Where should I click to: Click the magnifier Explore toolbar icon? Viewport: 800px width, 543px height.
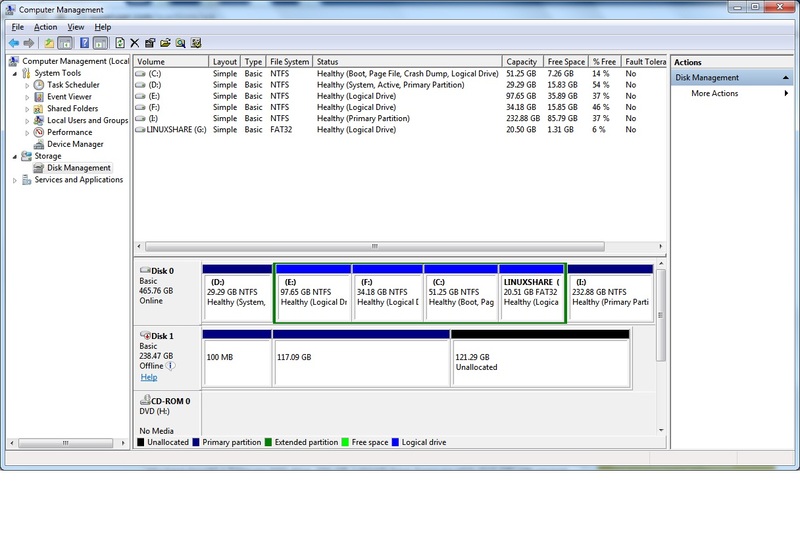(181, 43)
